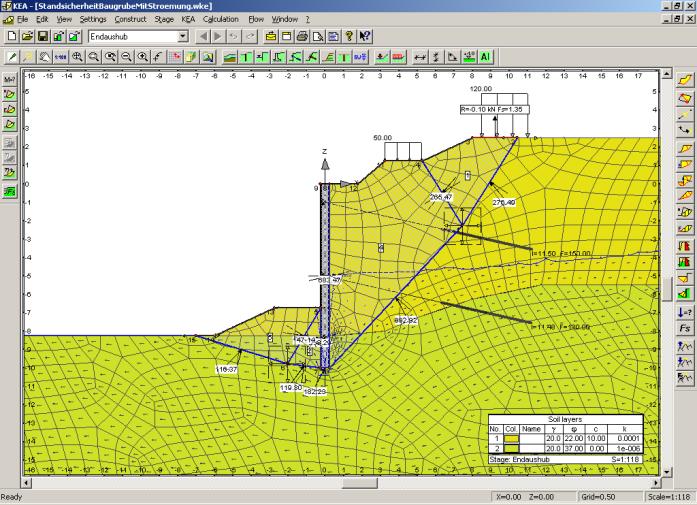The image size is (697, 505).
Task: Select the green pencil draw tool
Action: click(12, 57)
